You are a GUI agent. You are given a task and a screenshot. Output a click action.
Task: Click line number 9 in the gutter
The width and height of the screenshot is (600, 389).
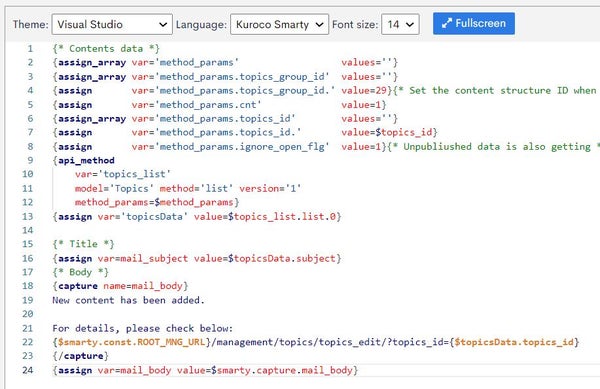pos(30,160)
